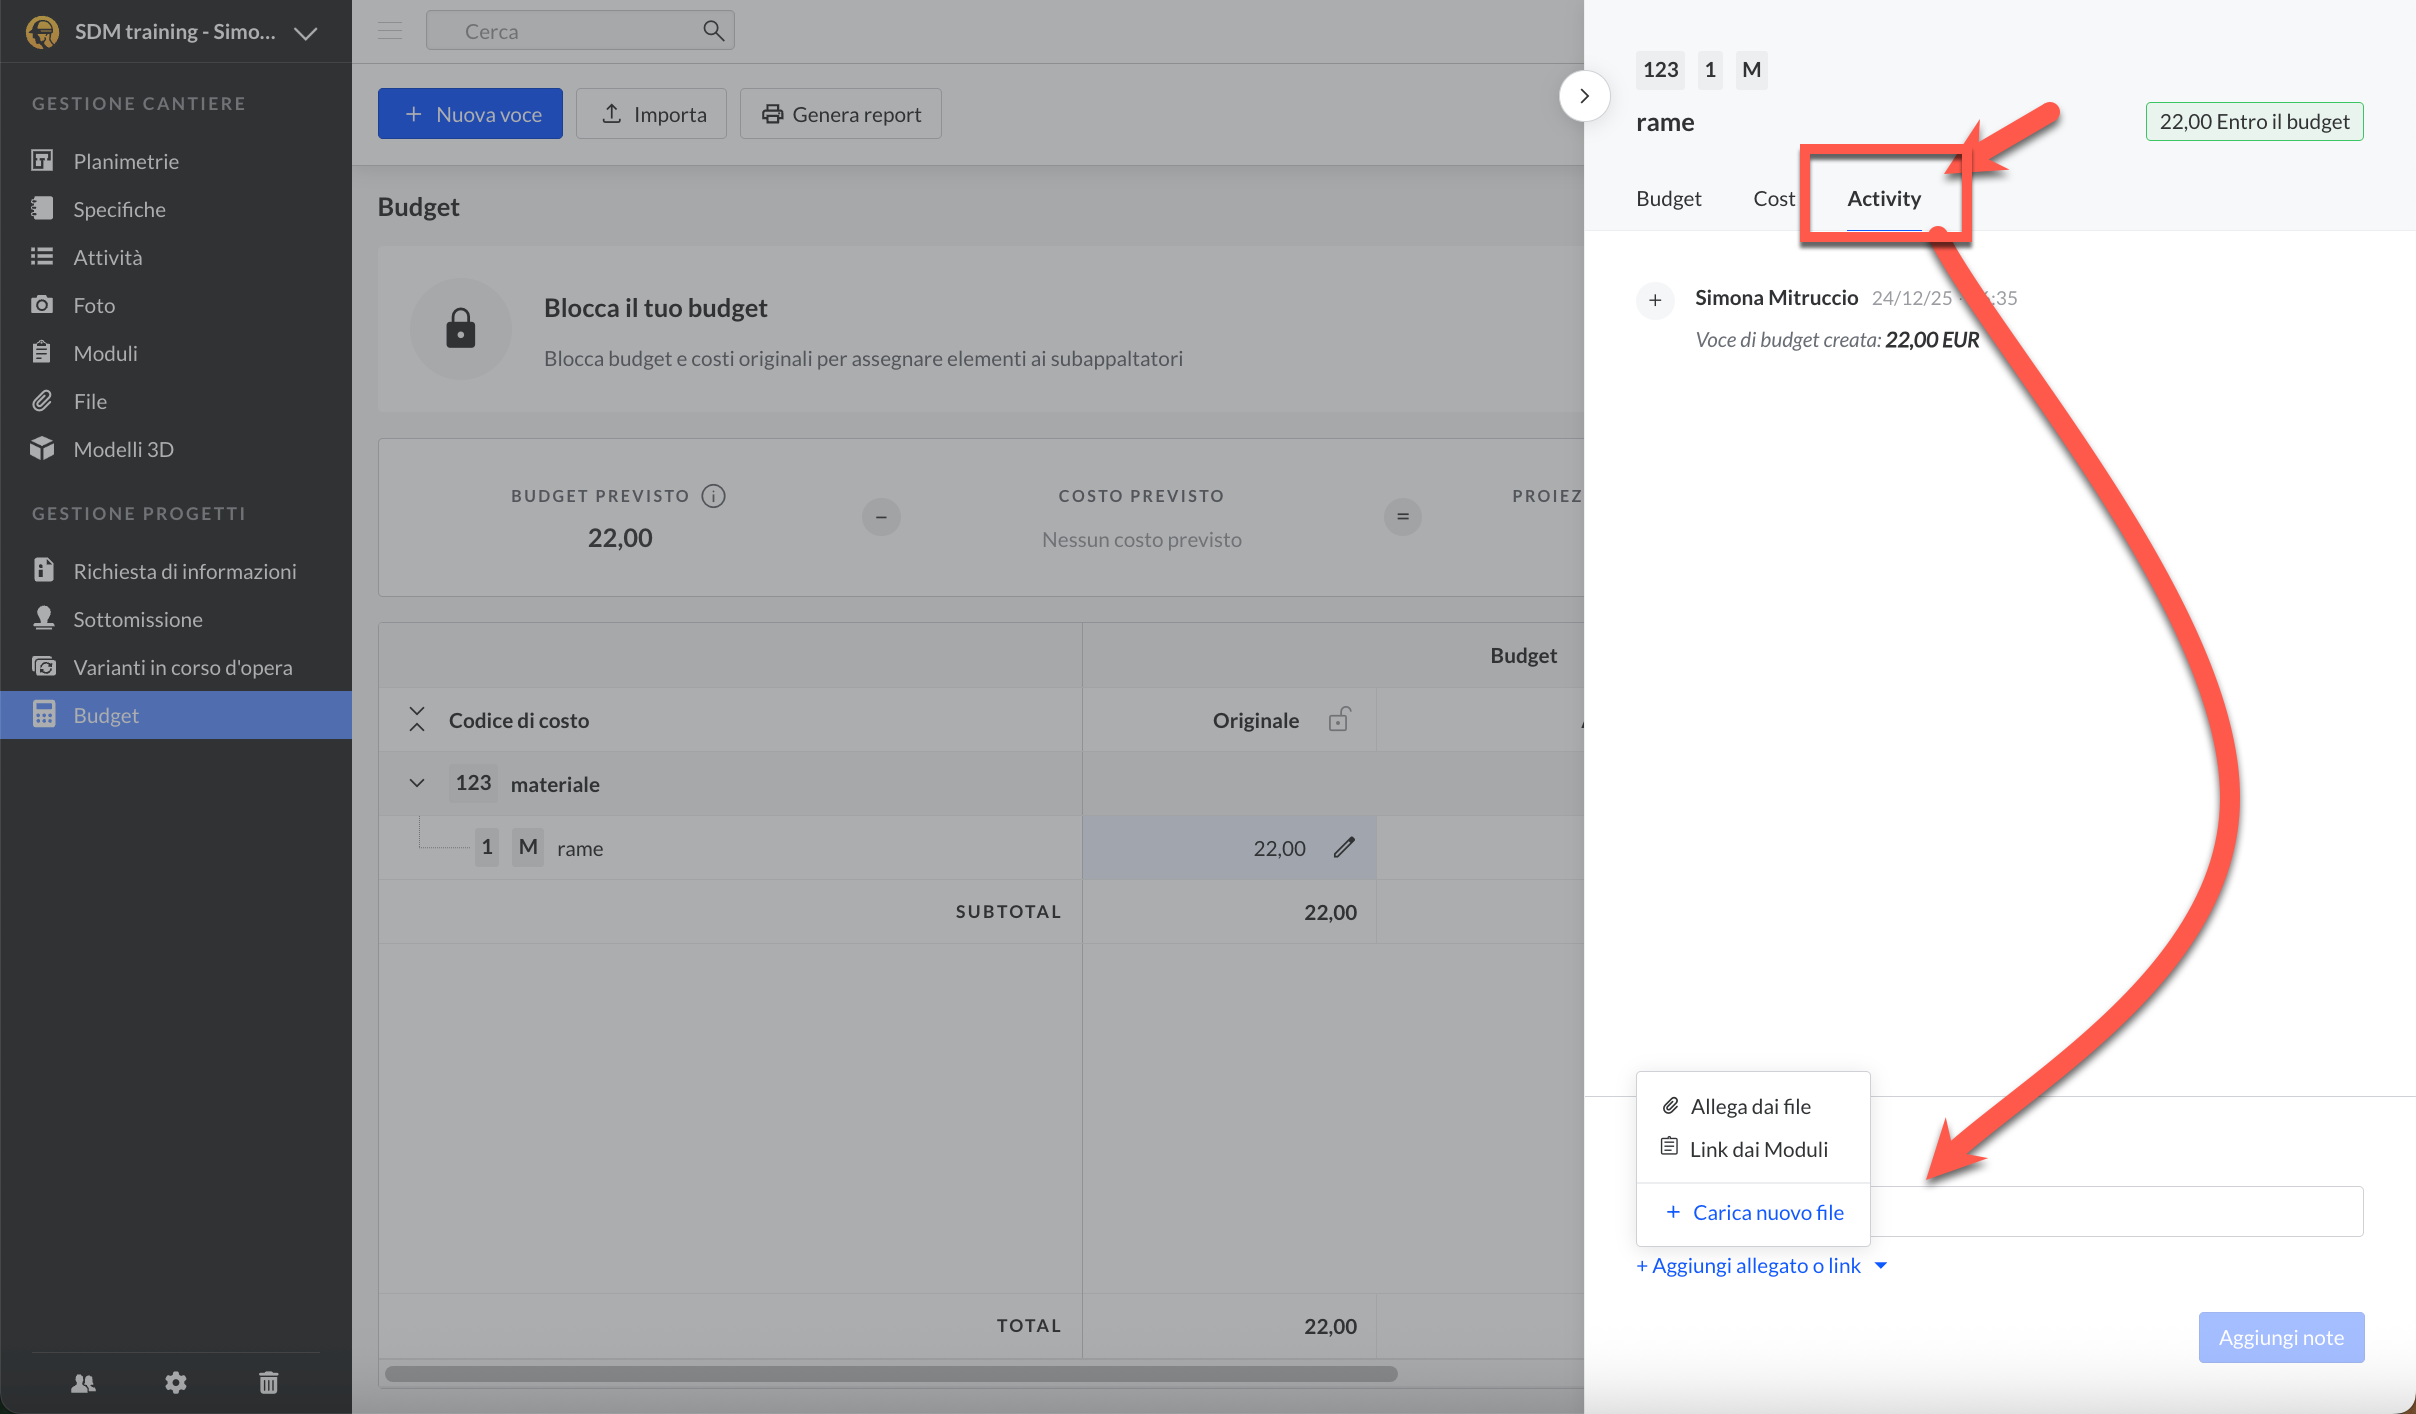Click the Nuova voce button
2416x1414 pixels.
(470, 114)
